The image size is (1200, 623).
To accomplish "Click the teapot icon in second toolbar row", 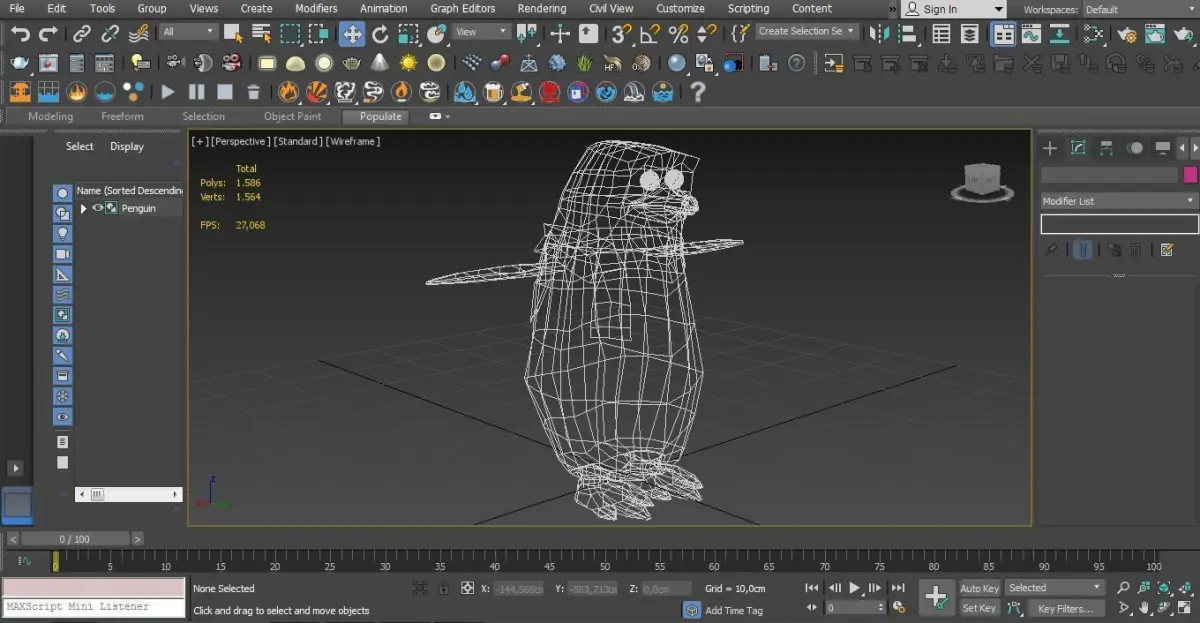I will click(x=20, y=63).
